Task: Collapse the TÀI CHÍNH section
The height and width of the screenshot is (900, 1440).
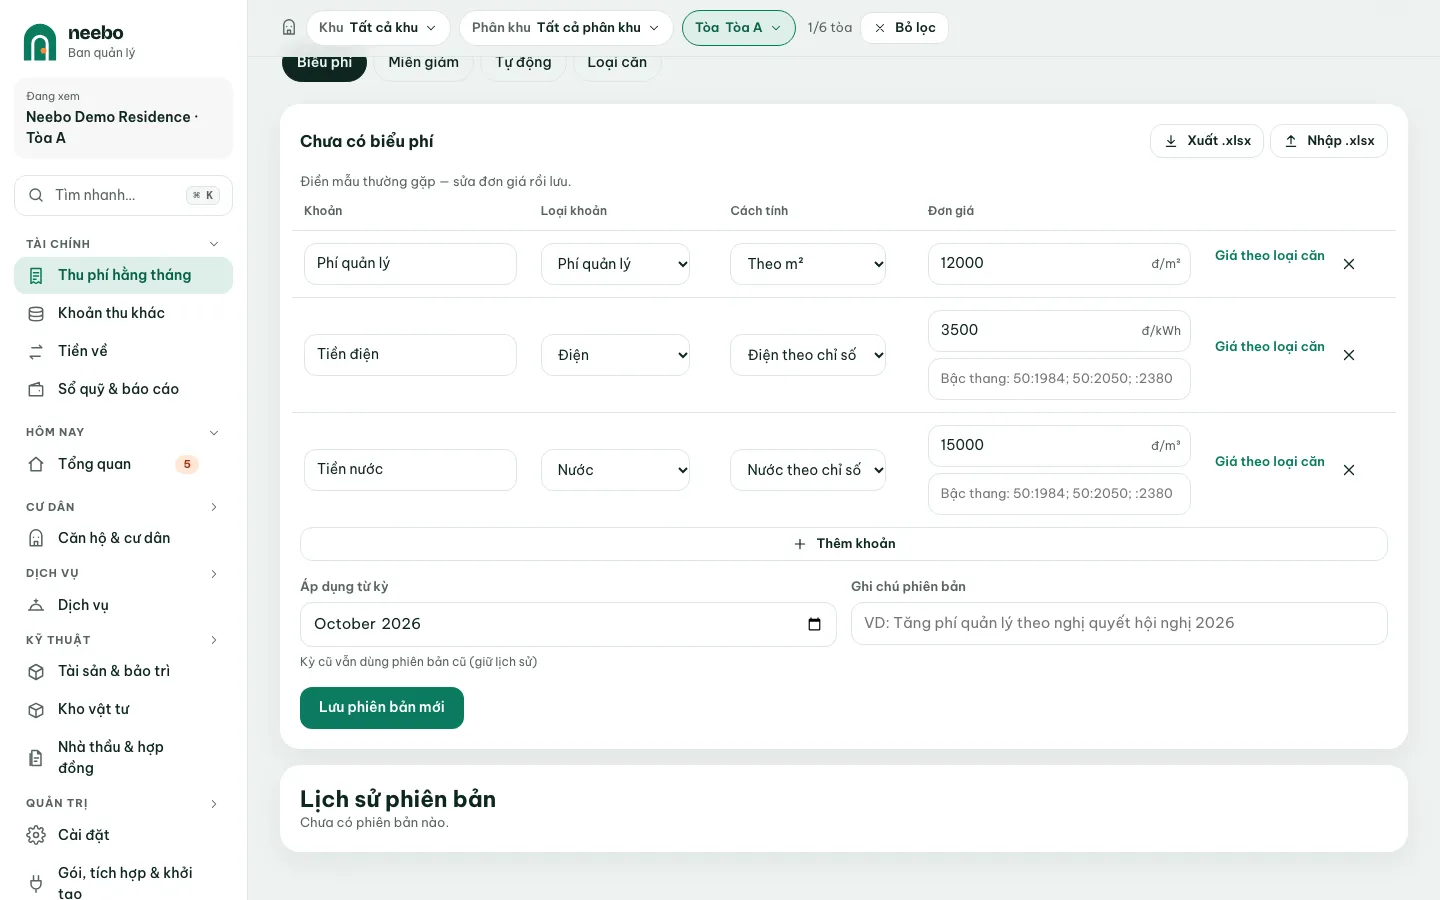Action: tap(213, 244)
